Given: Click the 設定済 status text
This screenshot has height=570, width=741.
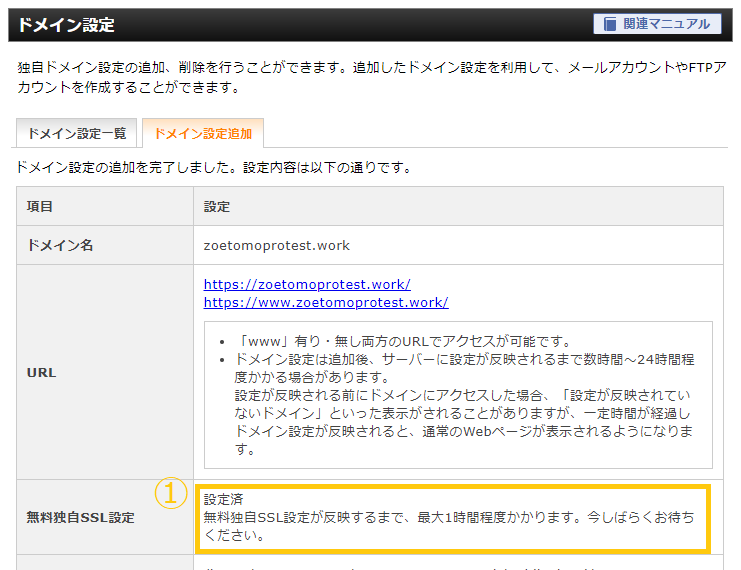Looking at the screenshot, I should click(x=224, y=499).
